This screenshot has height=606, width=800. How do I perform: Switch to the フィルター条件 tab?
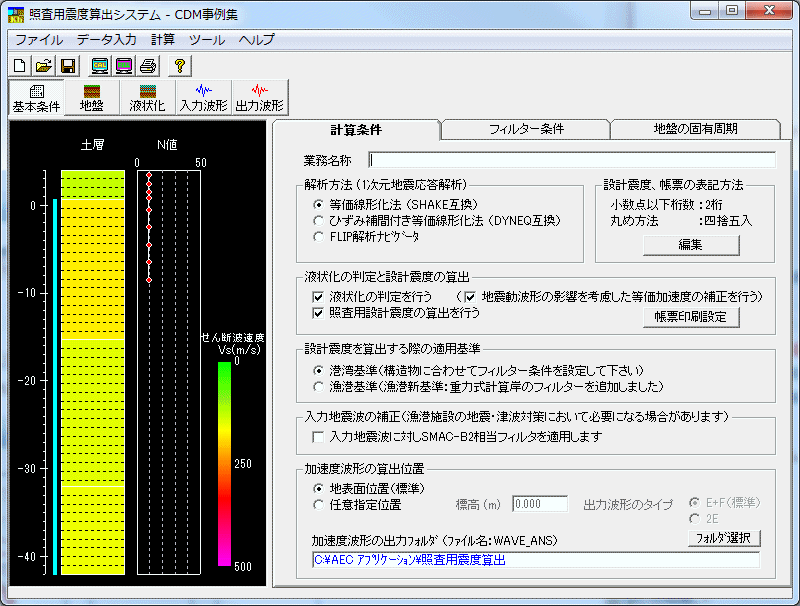coord(526,130)
